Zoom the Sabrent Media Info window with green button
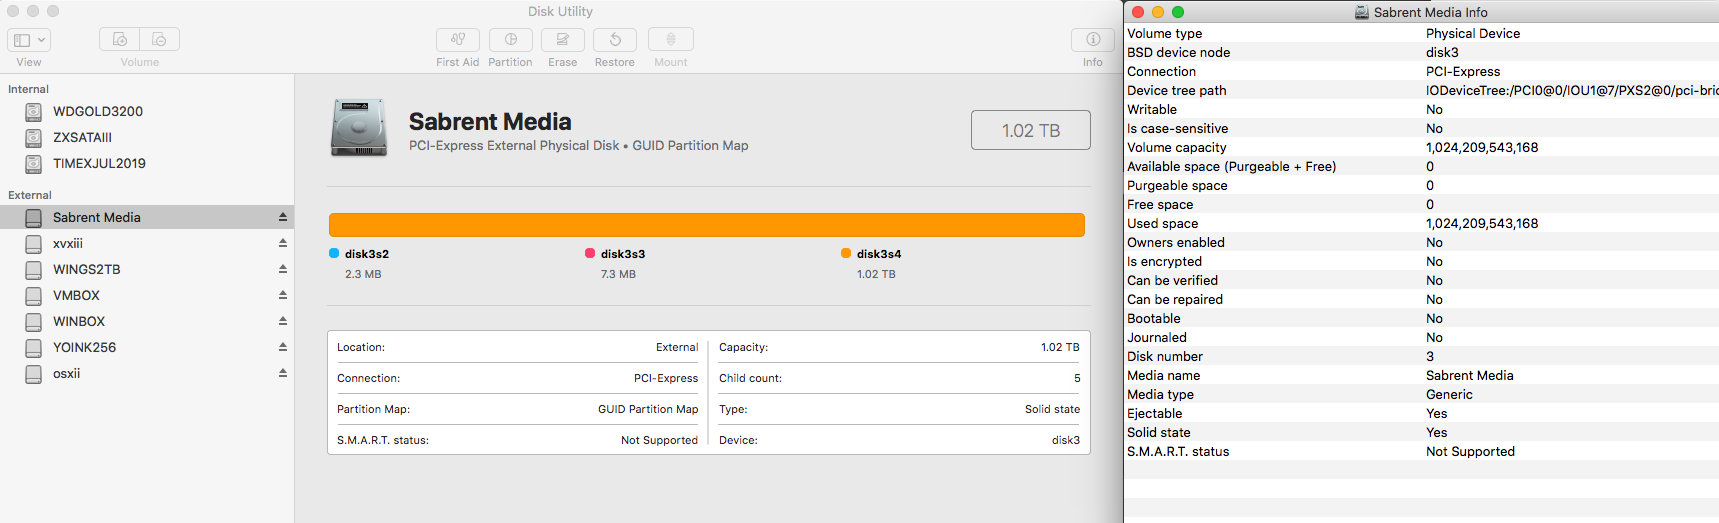This screenshot has height=523, width=1719. point(1178,12)
